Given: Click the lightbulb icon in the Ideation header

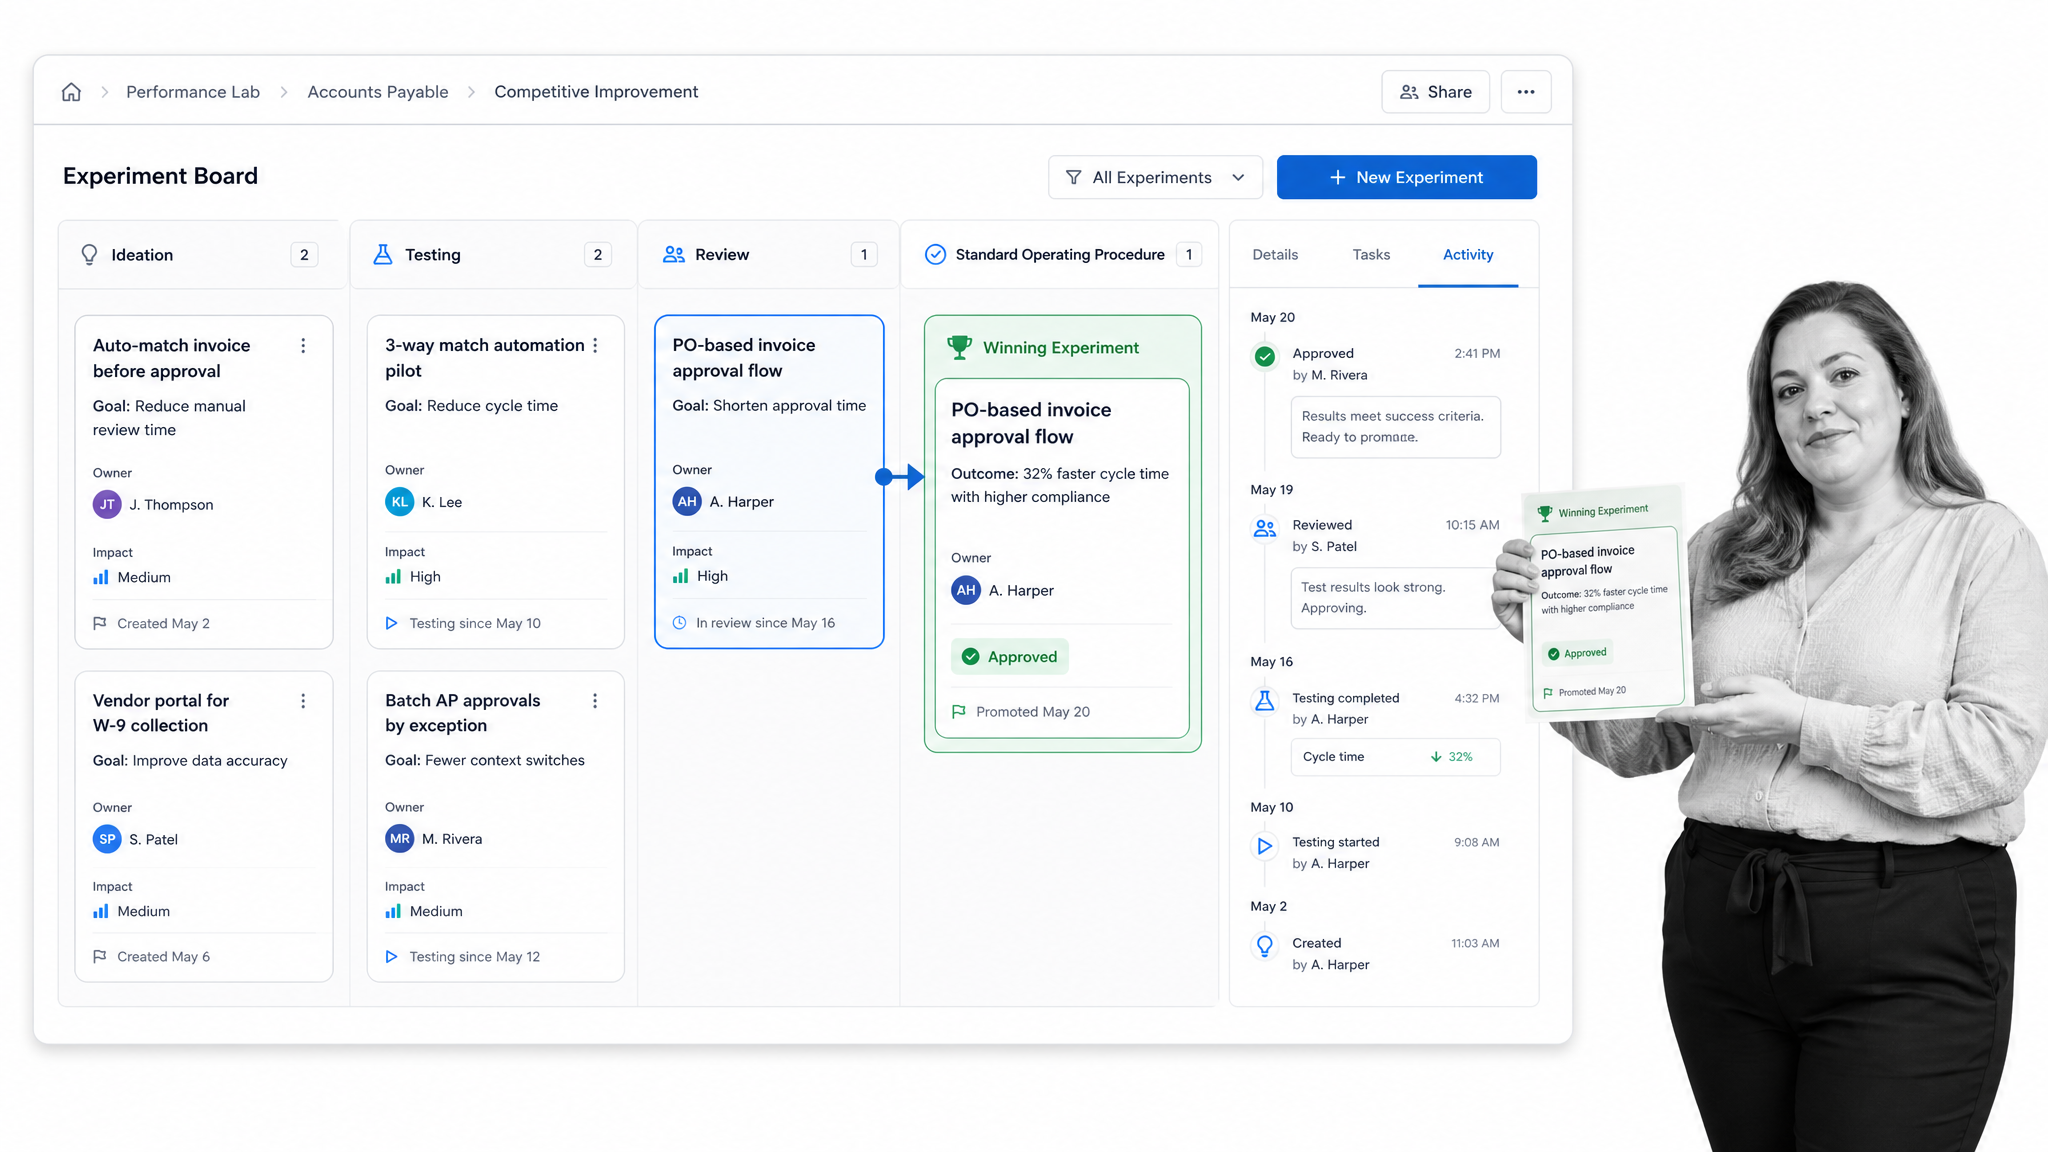Looking at the screenshot, I should click(x=89, y=255).
